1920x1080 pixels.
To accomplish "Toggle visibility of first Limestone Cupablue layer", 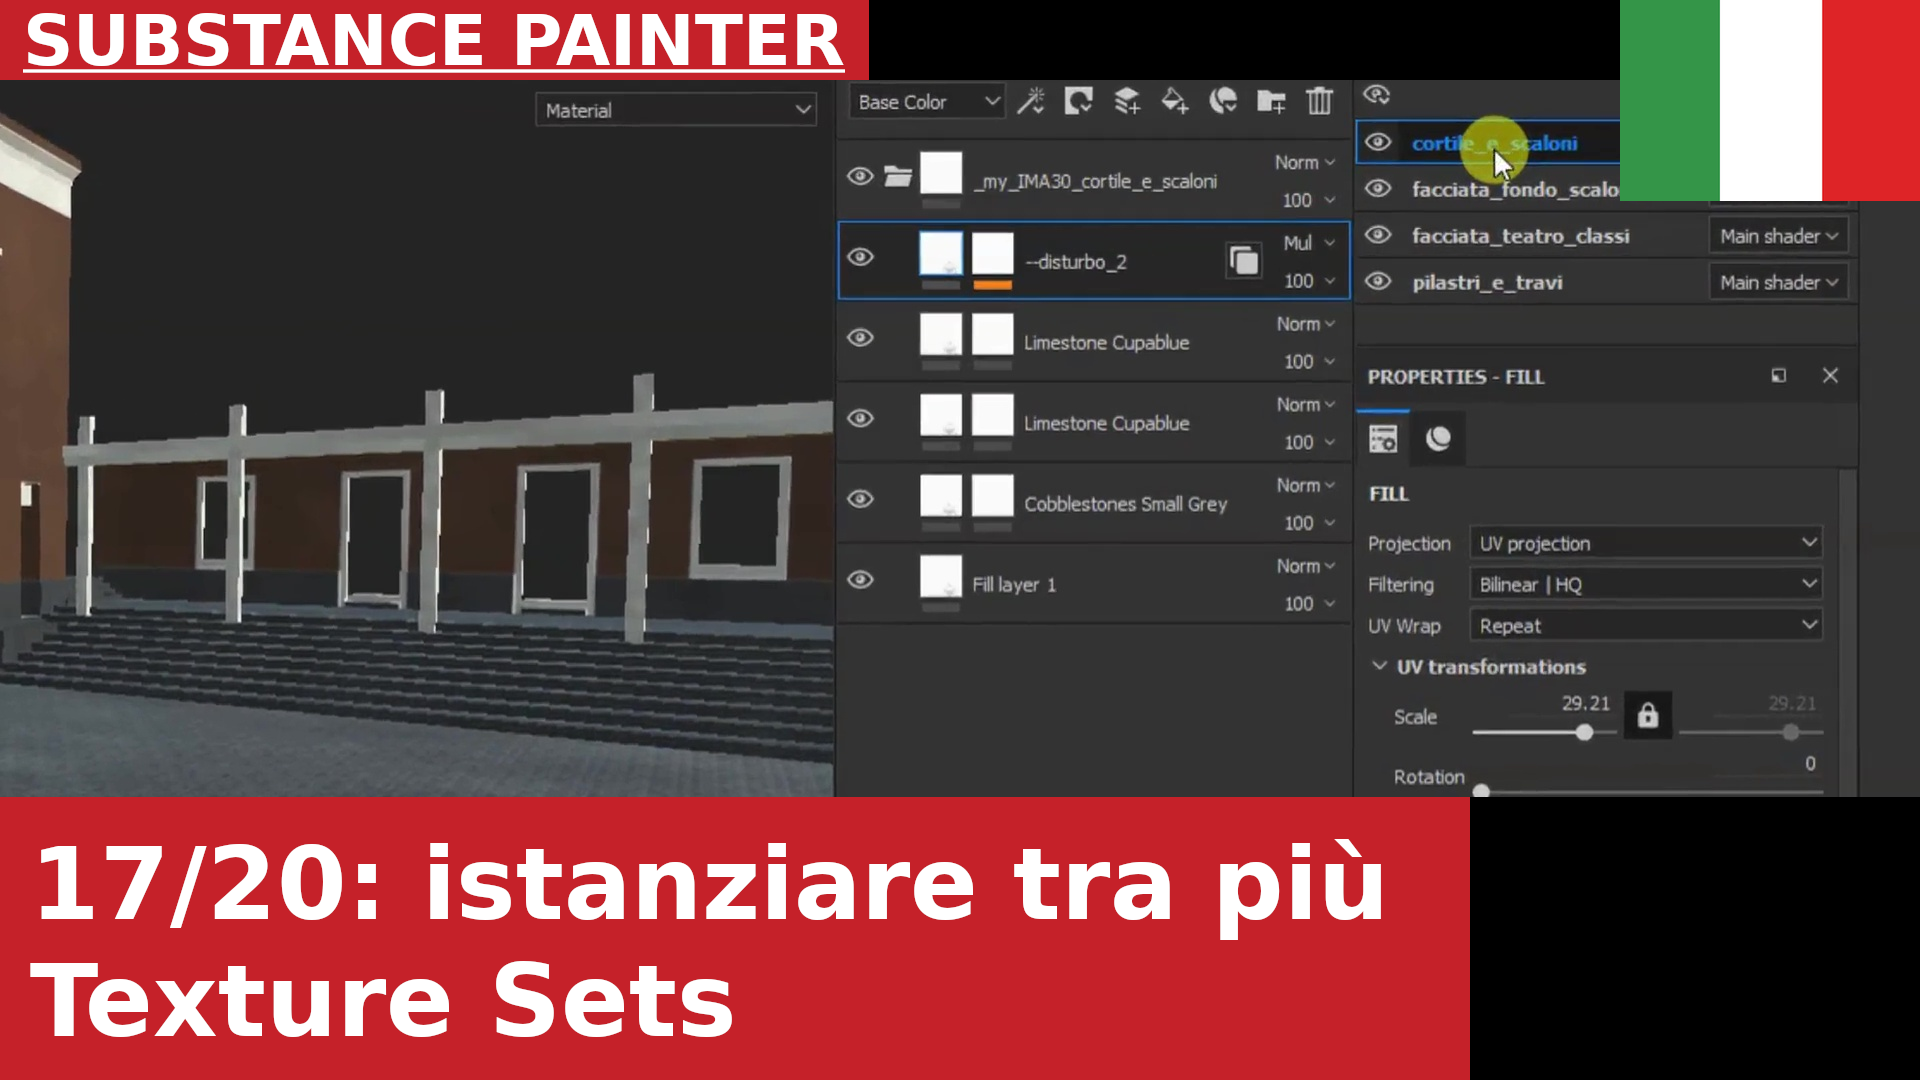I will (860, 338).
